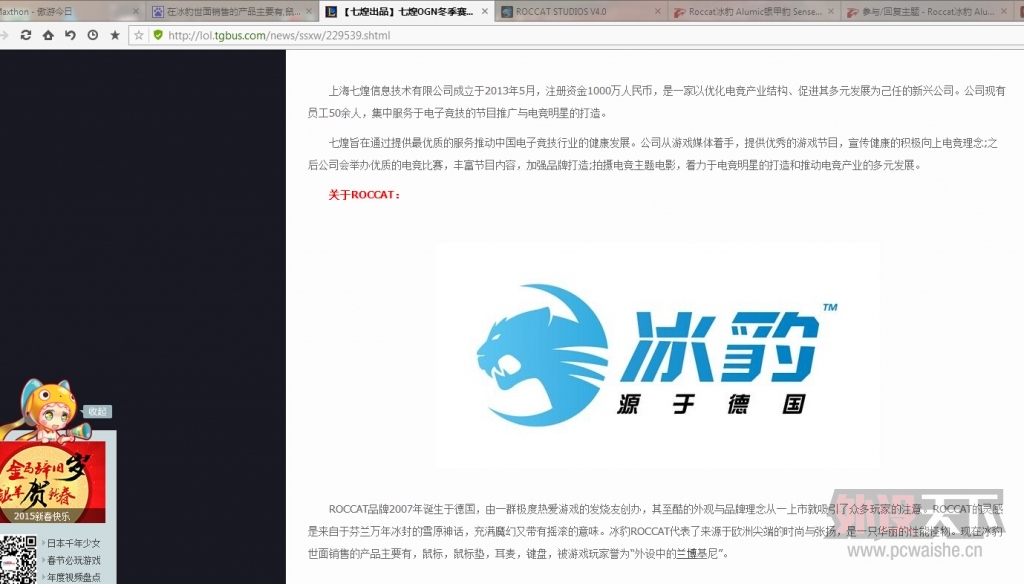This screenshot has width=1024, height=584.
Task: Close the 七煌OGN冬季赛 tab
Action: pyautogui.click(x=485, y=11)
